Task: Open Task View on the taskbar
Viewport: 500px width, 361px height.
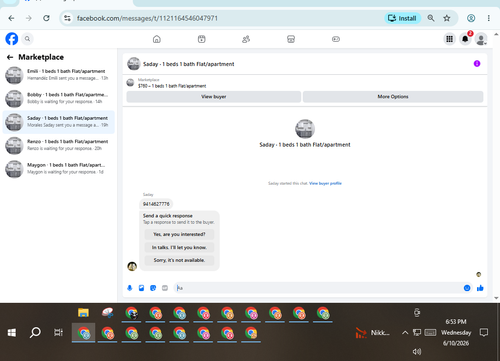Action: pyautogui.click(x=58, y=333)
